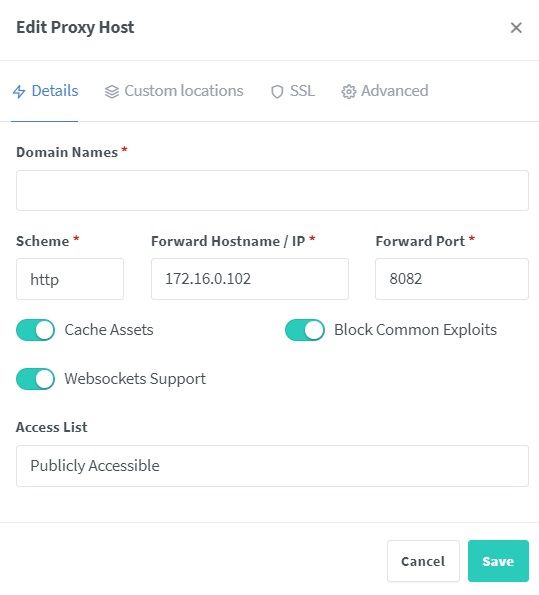The width and height of the screenshot is (539, 595).
Task: Cancel editing the proxy host
Action: coord(423,561)
